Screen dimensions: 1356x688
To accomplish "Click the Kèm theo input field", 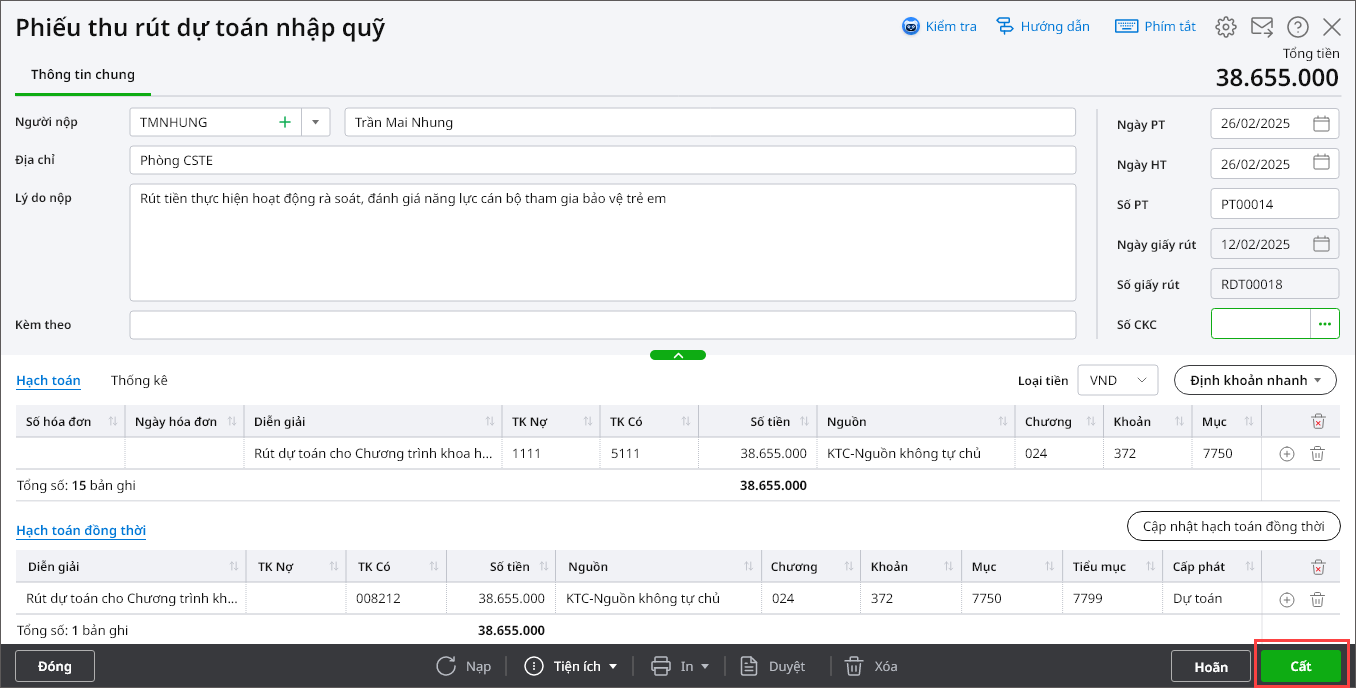I will (603, 325).
